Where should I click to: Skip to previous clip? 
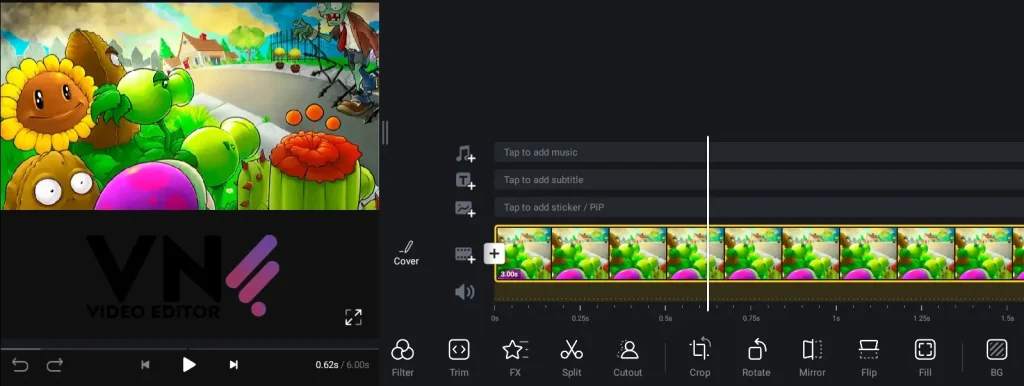146,365
